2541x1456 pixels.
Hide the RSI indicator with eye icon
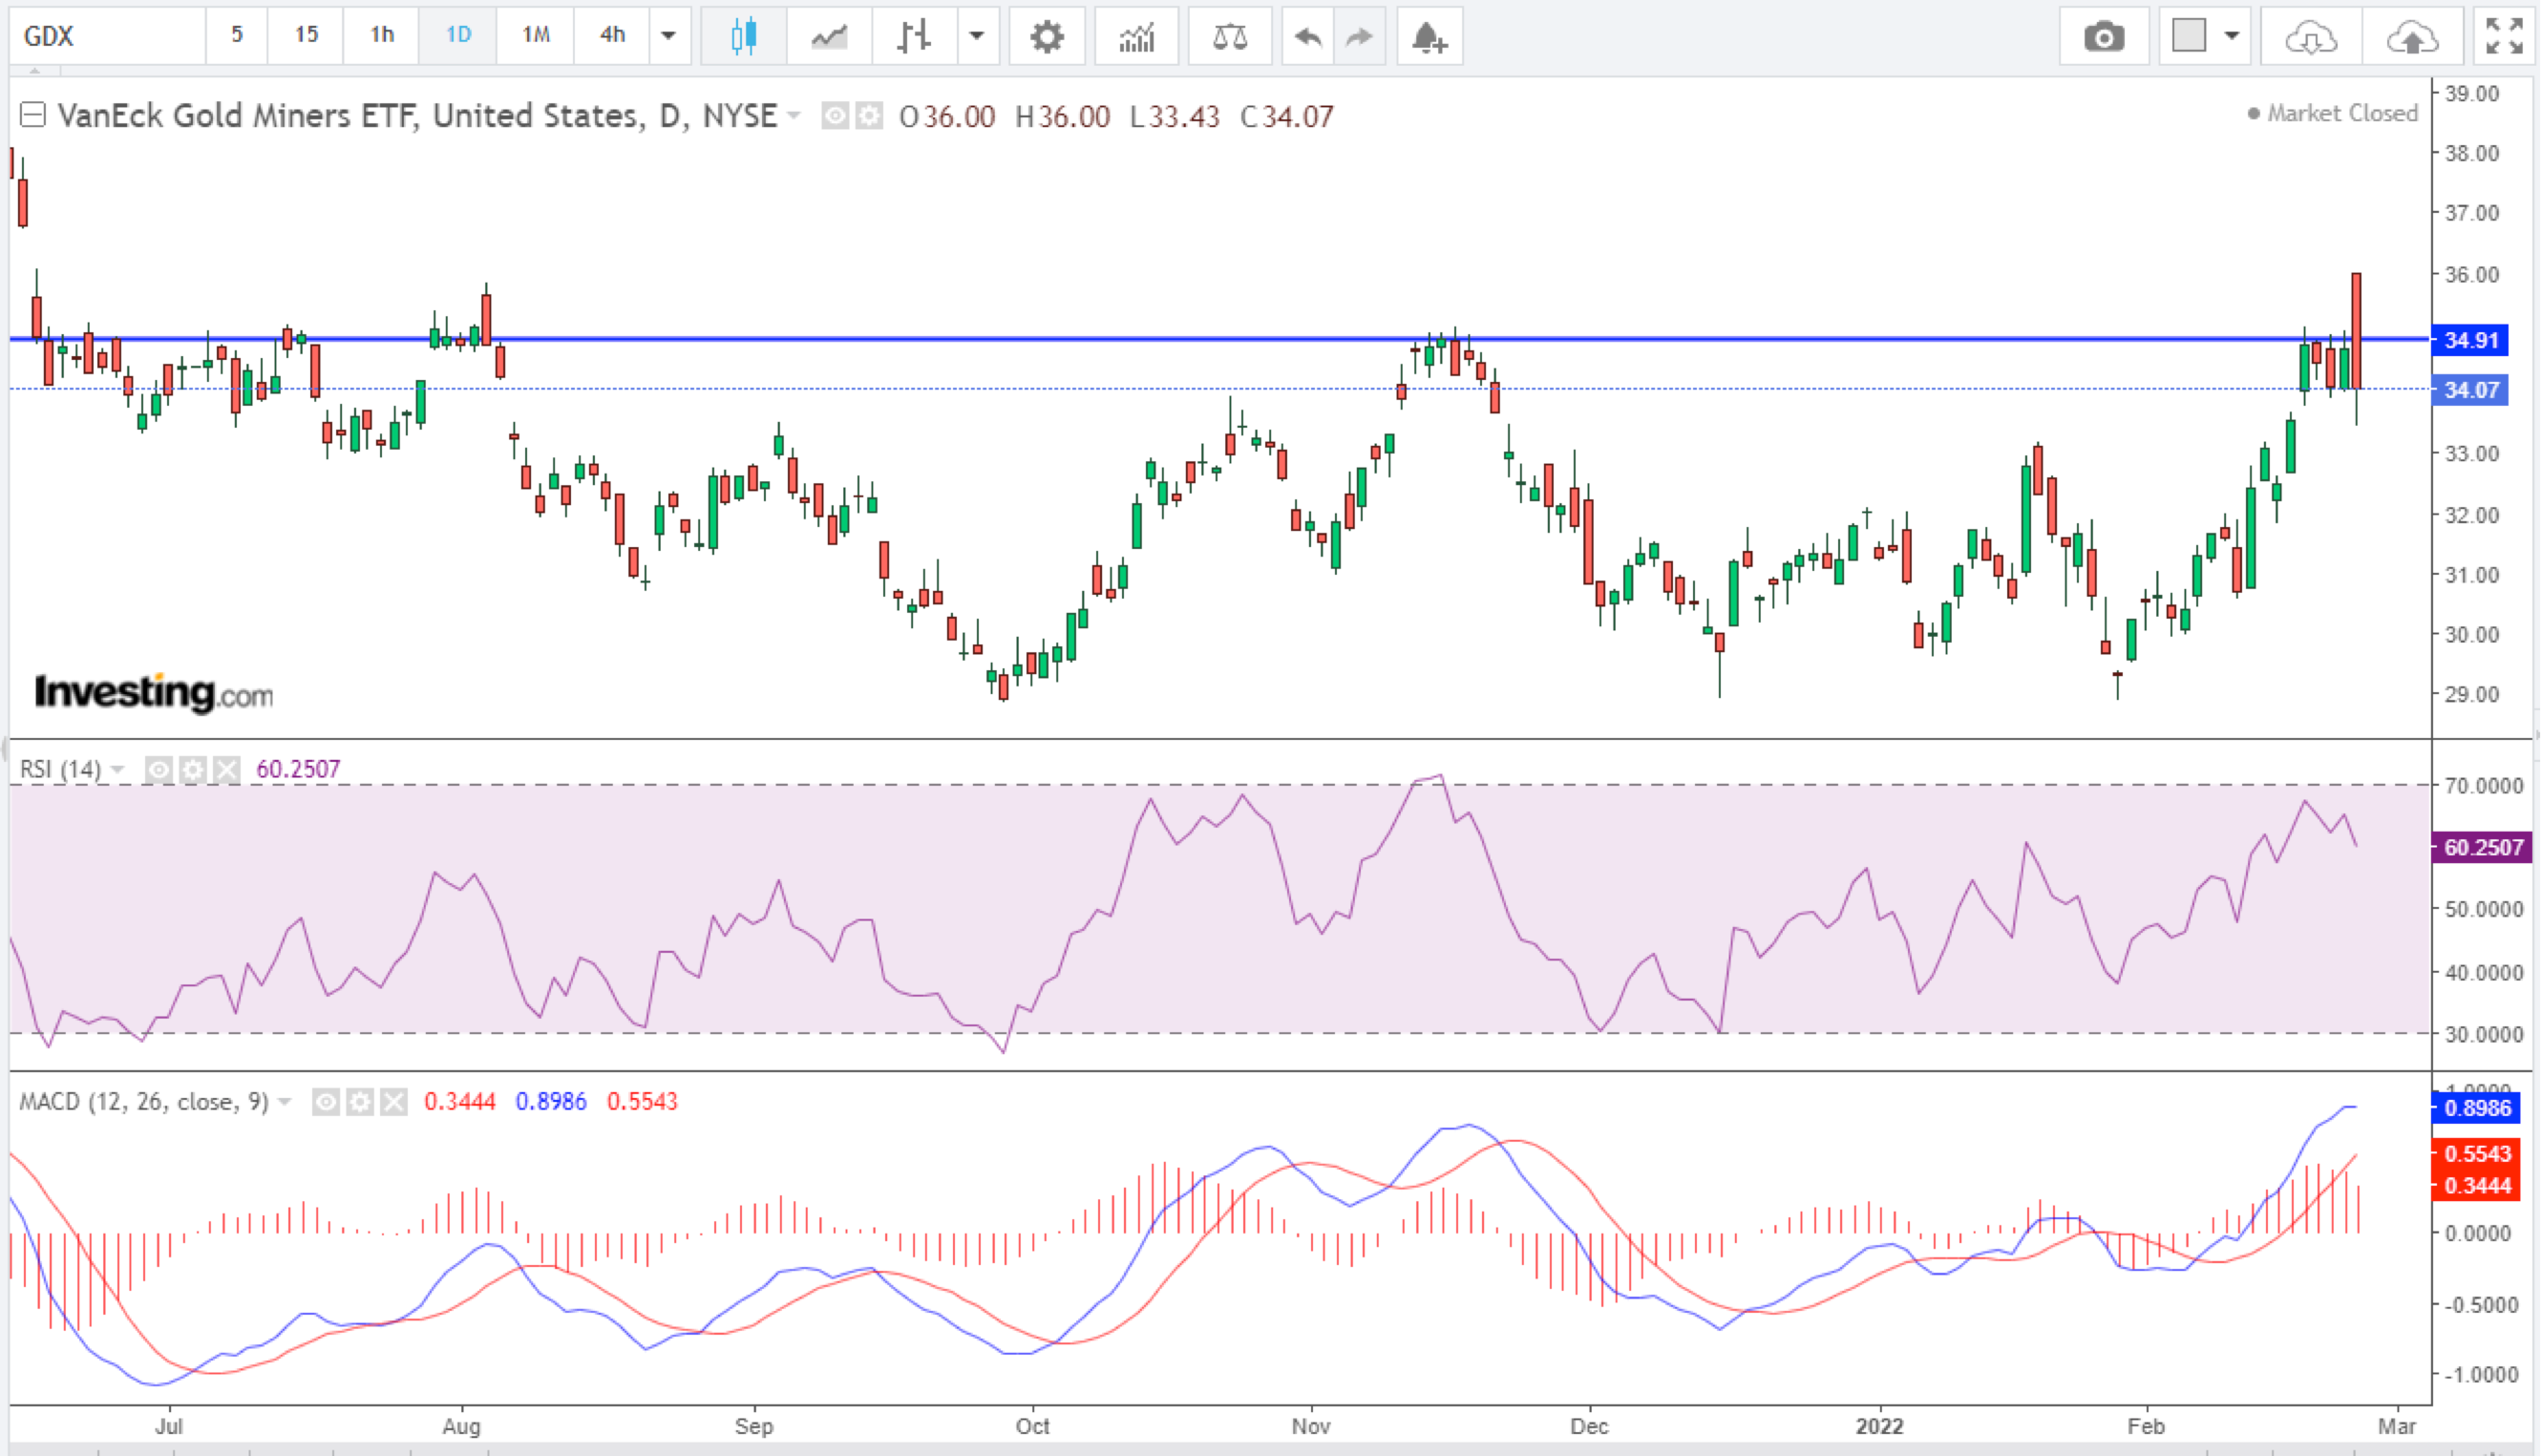[158, 769]
